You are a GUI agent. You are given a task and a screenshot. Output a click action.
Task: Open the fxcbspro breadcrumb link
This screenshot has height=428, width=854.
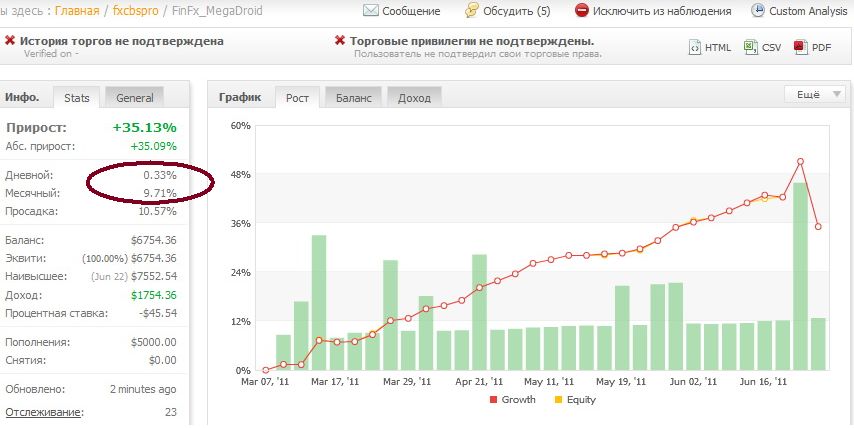click(x=136, y=10)
